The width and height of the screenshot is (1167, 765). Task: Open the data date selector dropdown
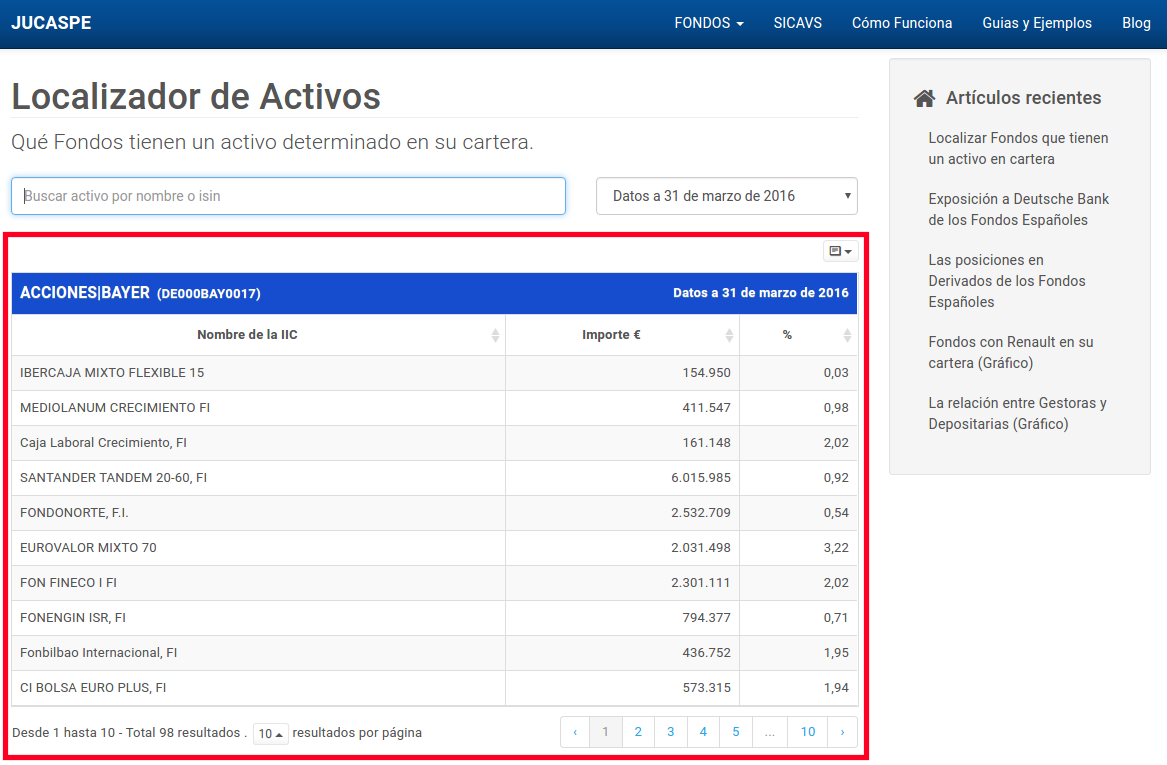[726, 196]
